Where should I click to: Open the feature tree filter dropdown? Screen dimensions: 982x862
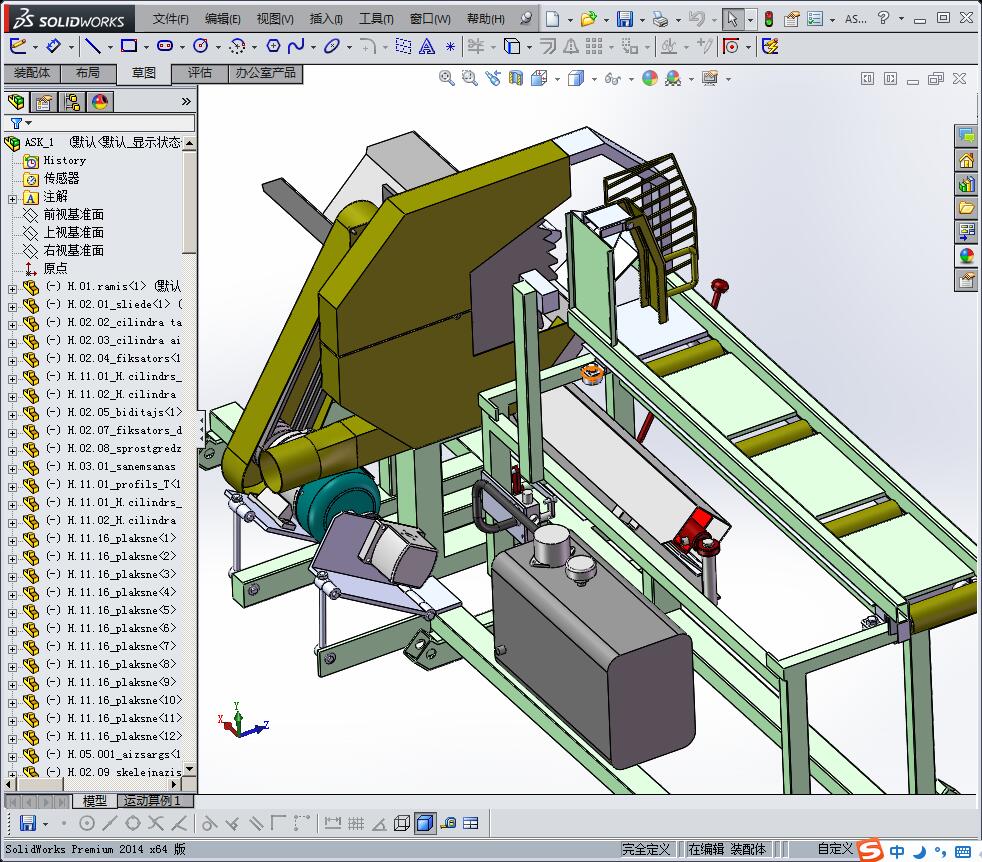point(20,123)
